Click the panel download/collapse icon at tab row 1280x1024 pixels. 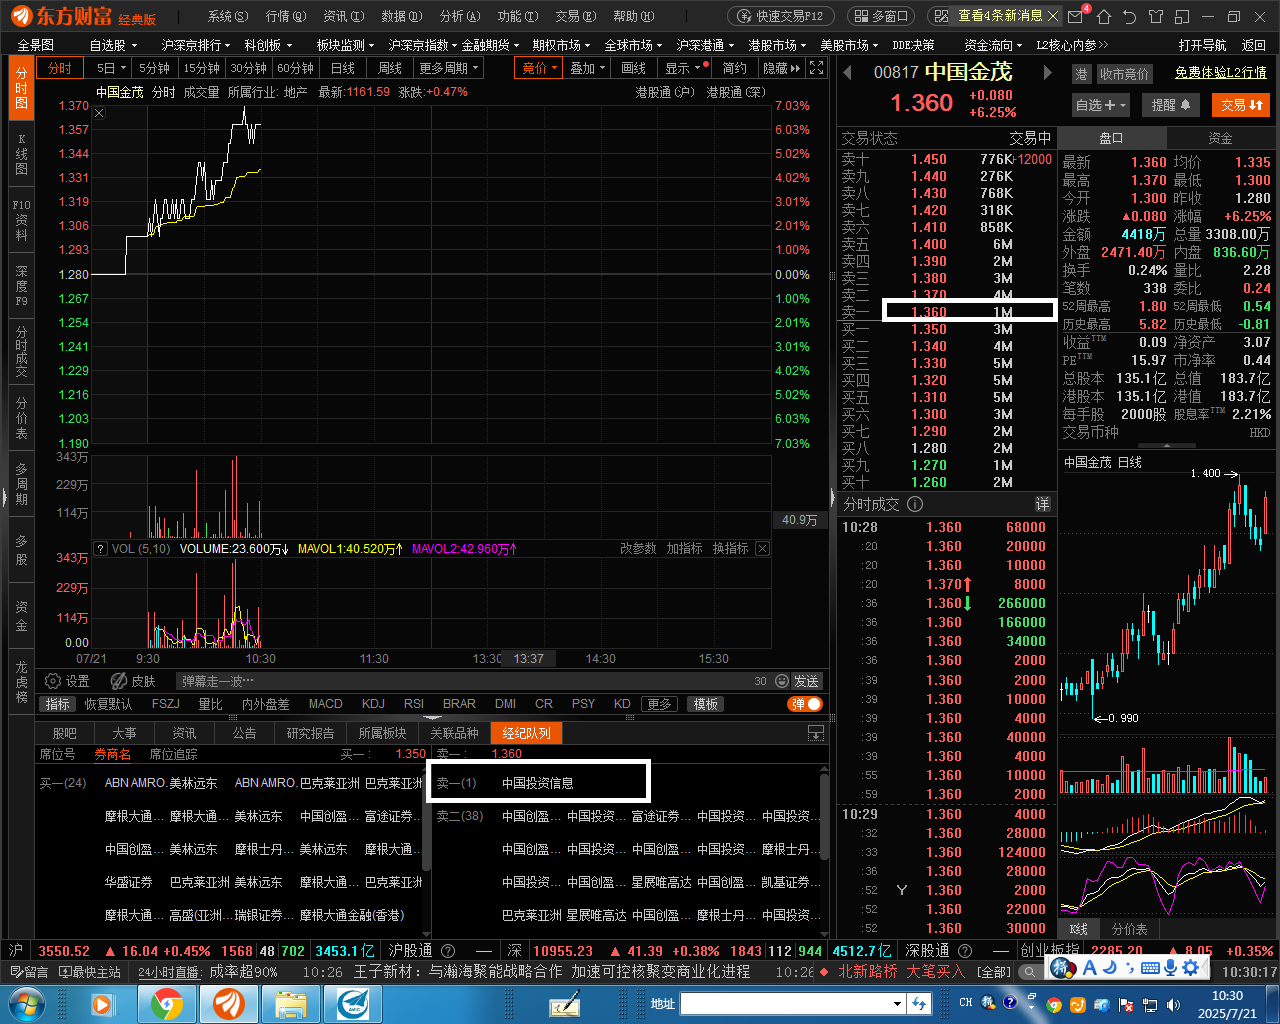click(816, 733)
